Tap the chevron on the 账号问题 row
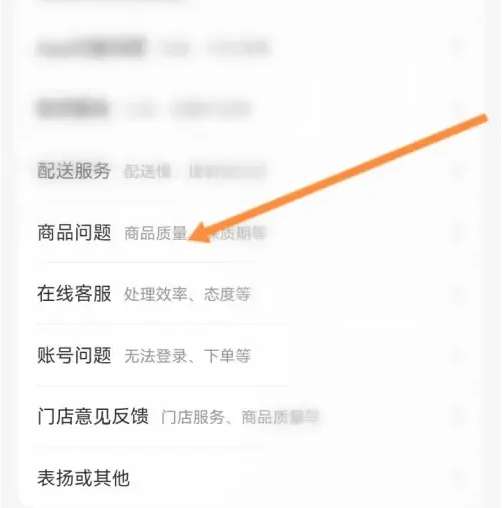Image resolution: width=502 pixels, height=508 pixels. [460, 355]
